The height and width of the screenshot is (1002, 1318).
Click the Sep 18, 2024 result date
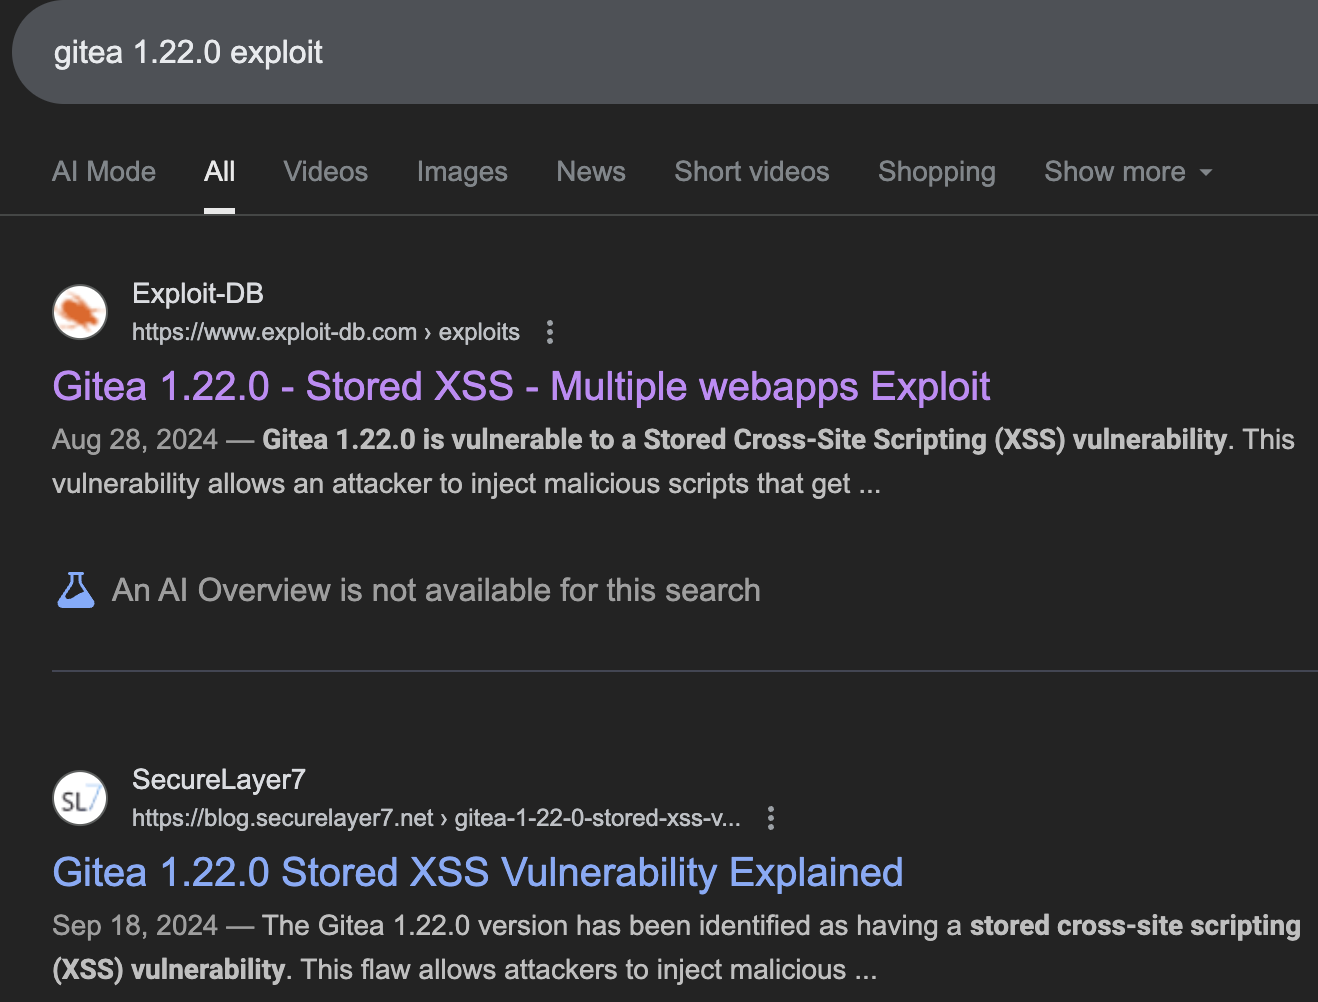click(x=135, y=925)
